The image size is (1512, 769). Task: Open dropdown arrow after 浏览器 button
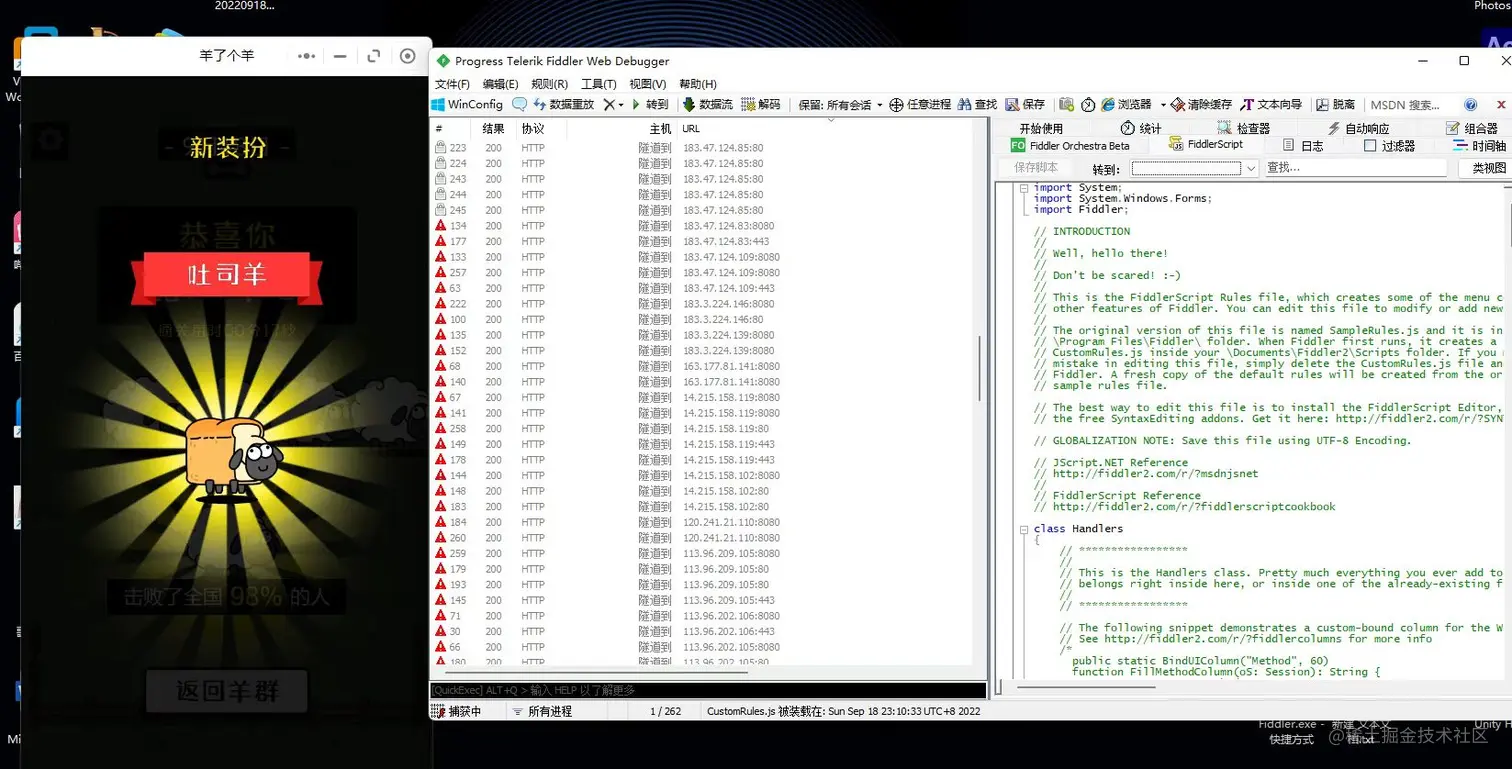click(1162, 104)
